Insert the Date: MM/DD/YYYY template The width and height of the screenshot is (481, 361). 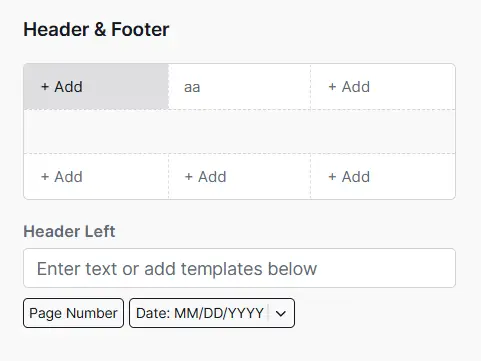tap(200, 313)
